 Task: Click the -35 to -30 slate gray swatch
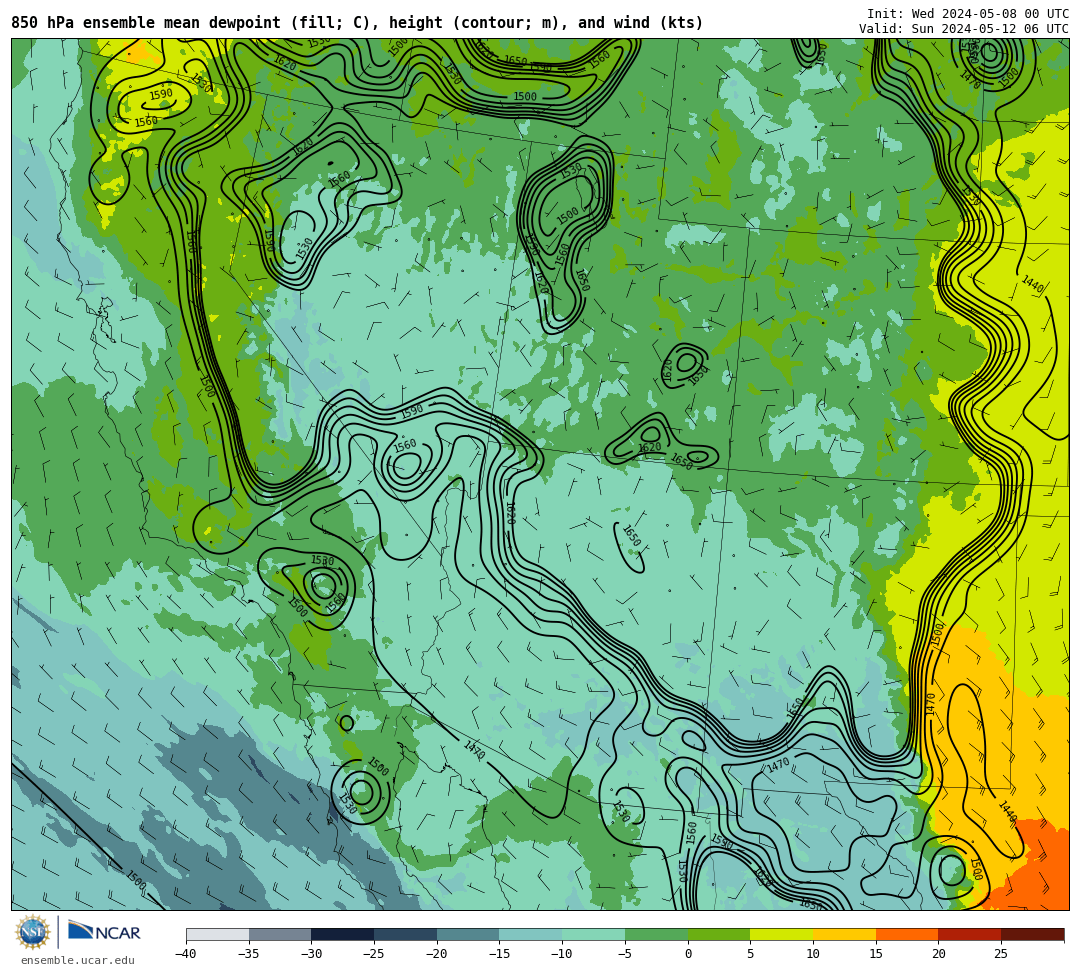coord(280,934)
